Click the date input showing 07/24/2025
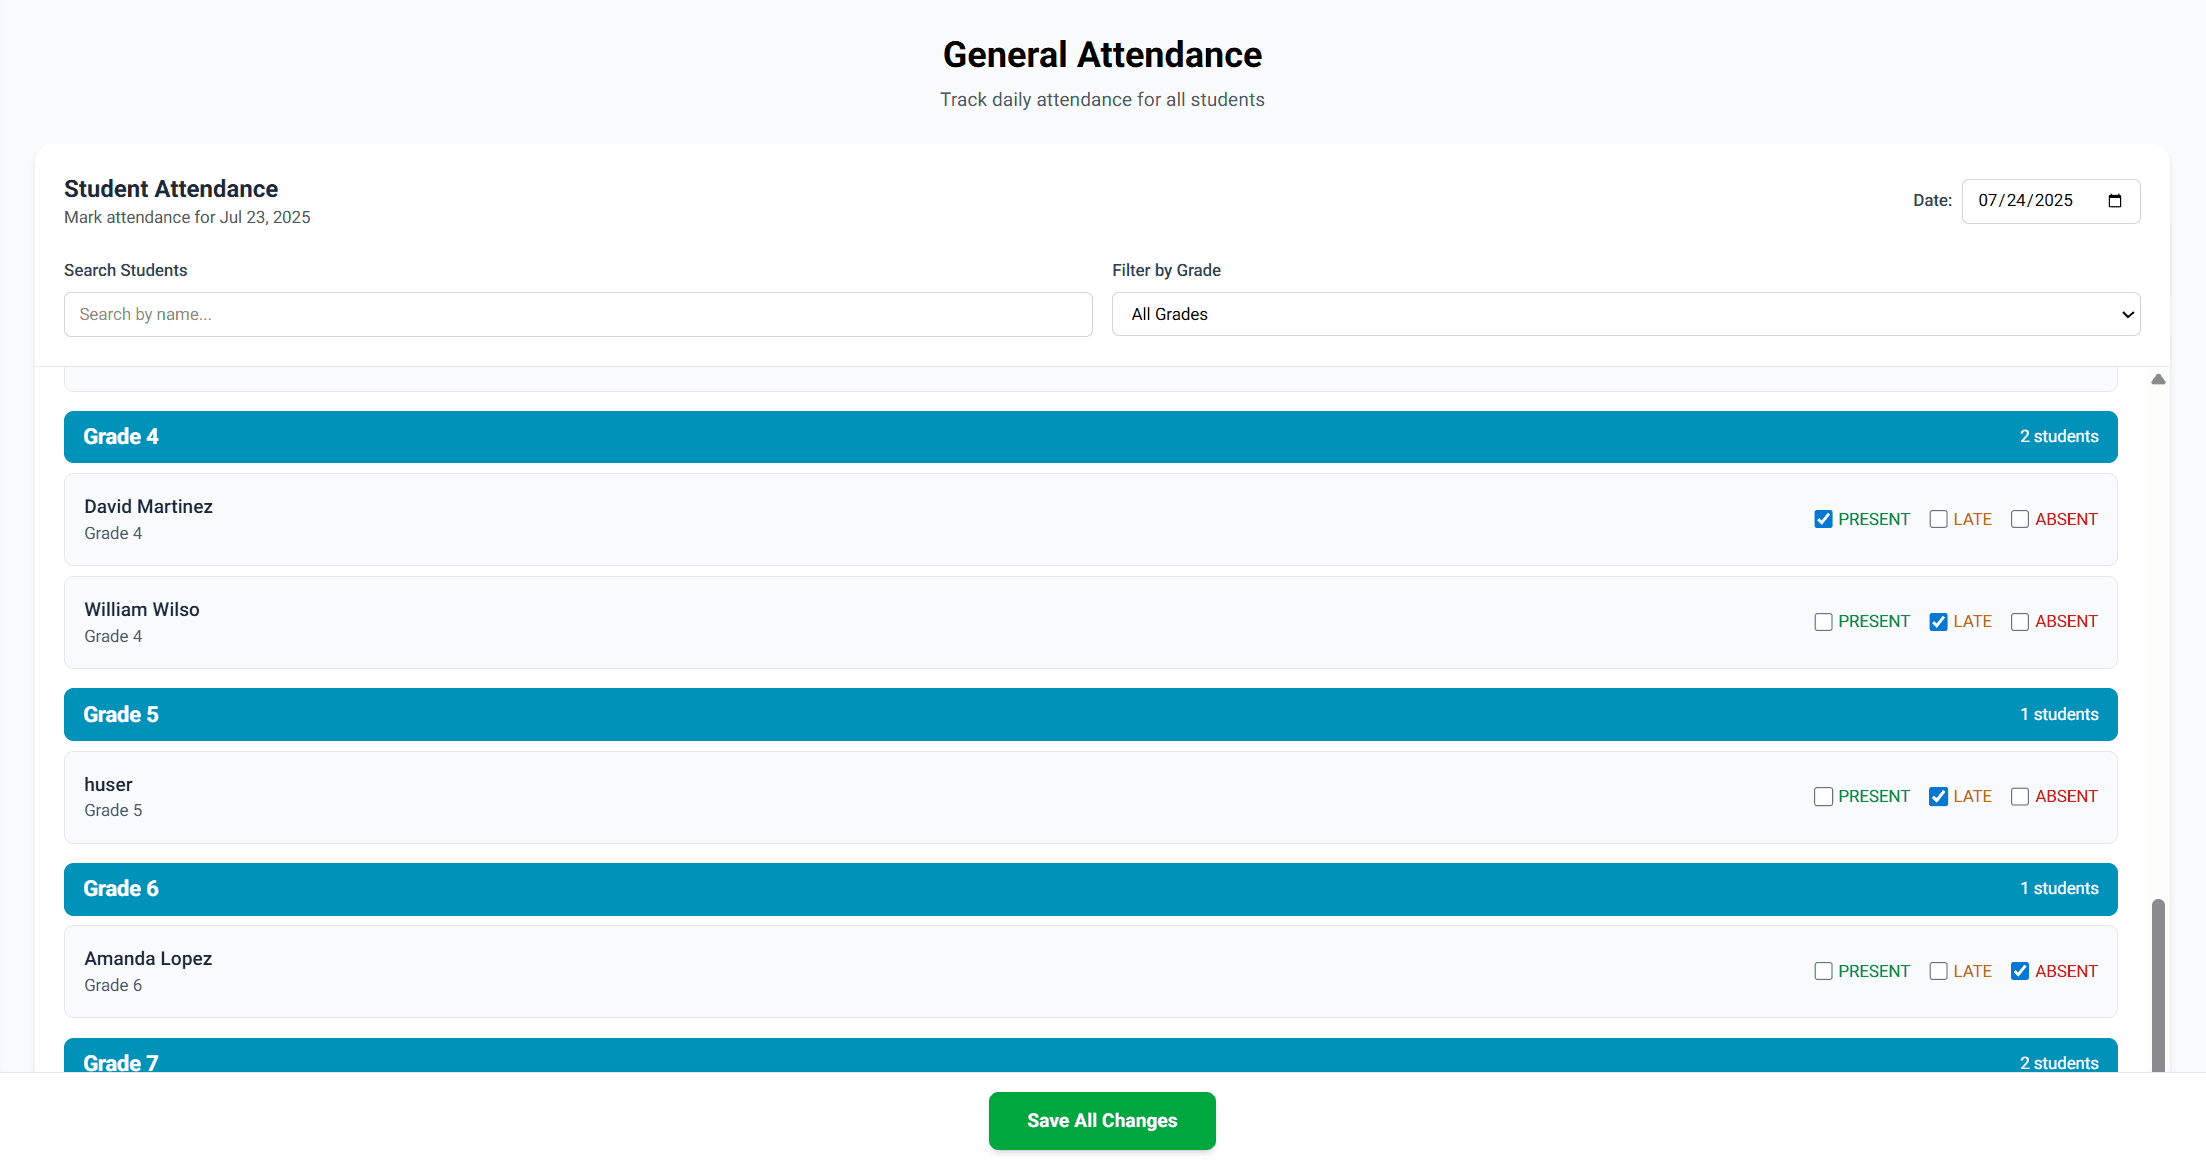 click(x=2030, y=201)
